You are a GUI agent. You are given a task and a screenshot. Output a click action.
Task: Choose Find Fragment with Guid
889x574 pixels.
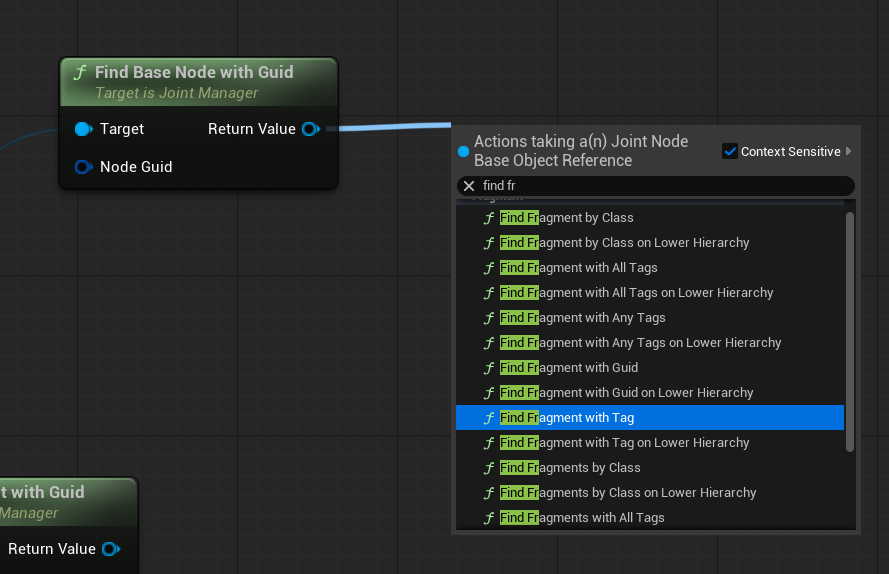[x=569, y=368]
